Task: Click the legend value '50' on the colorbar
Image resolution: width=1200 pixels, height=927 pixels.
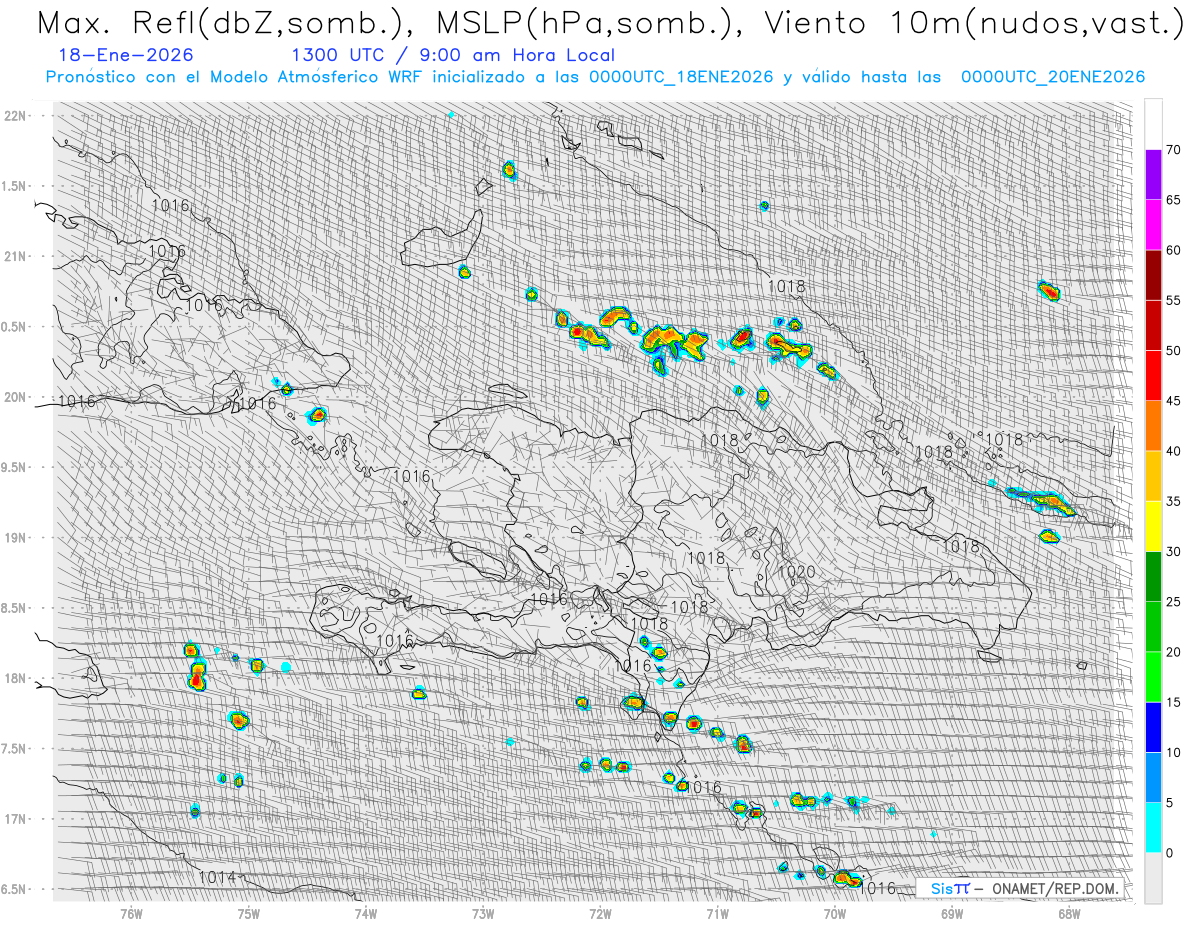Action: [1174, 351]
